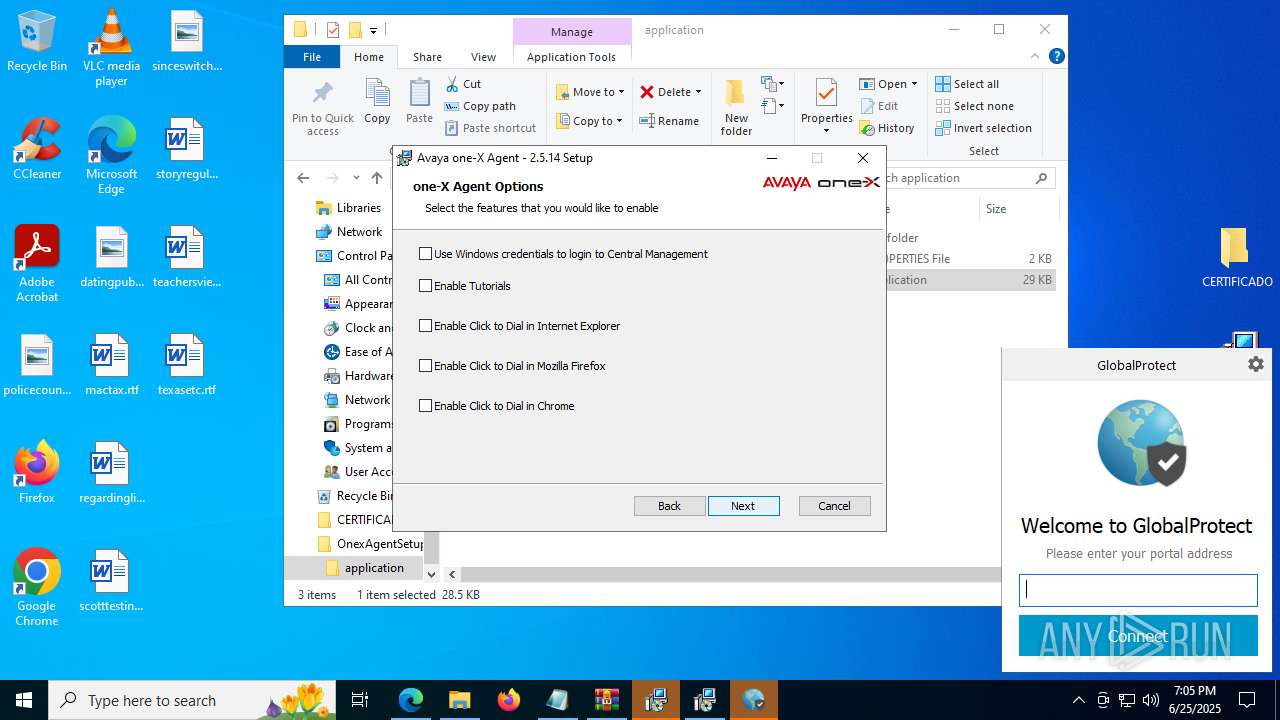Focus the GlobalProtect portal address field
This screenshot has width=1280, height=720.
(1138, 590)
